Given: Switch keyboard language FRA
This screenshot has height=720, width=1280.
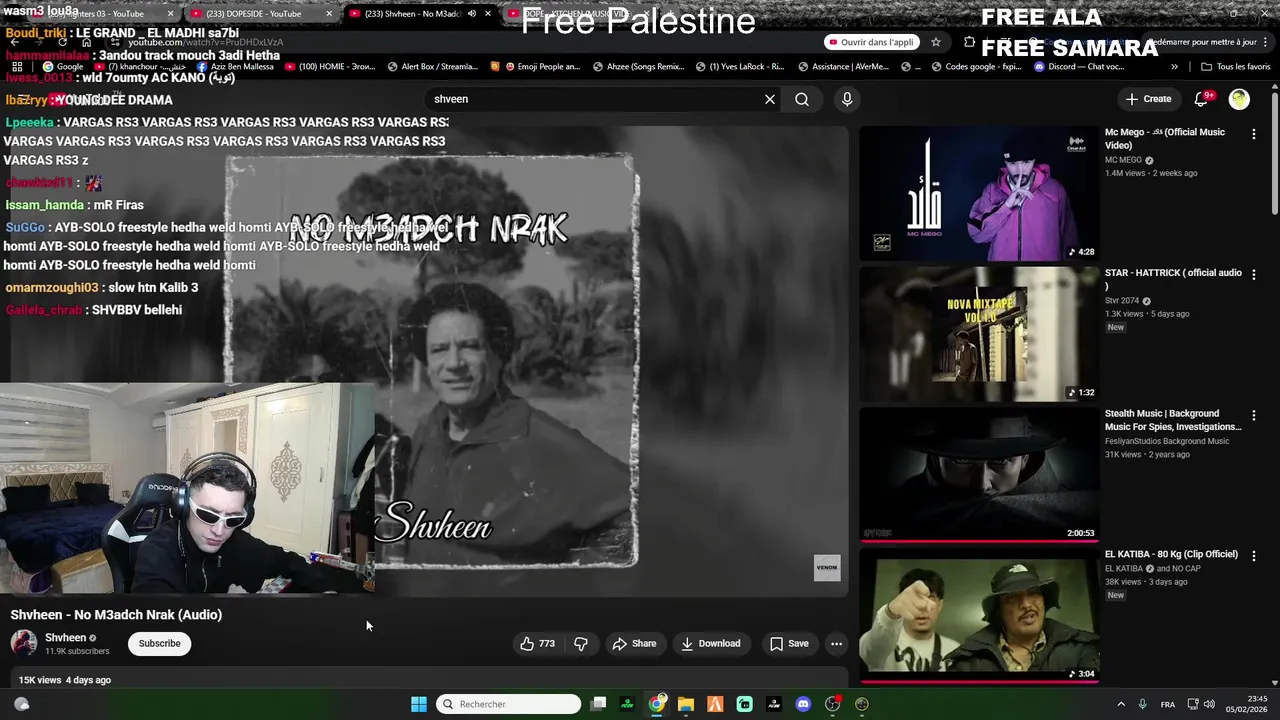Looking at the screenshot, I should [x=1168, y=704].
